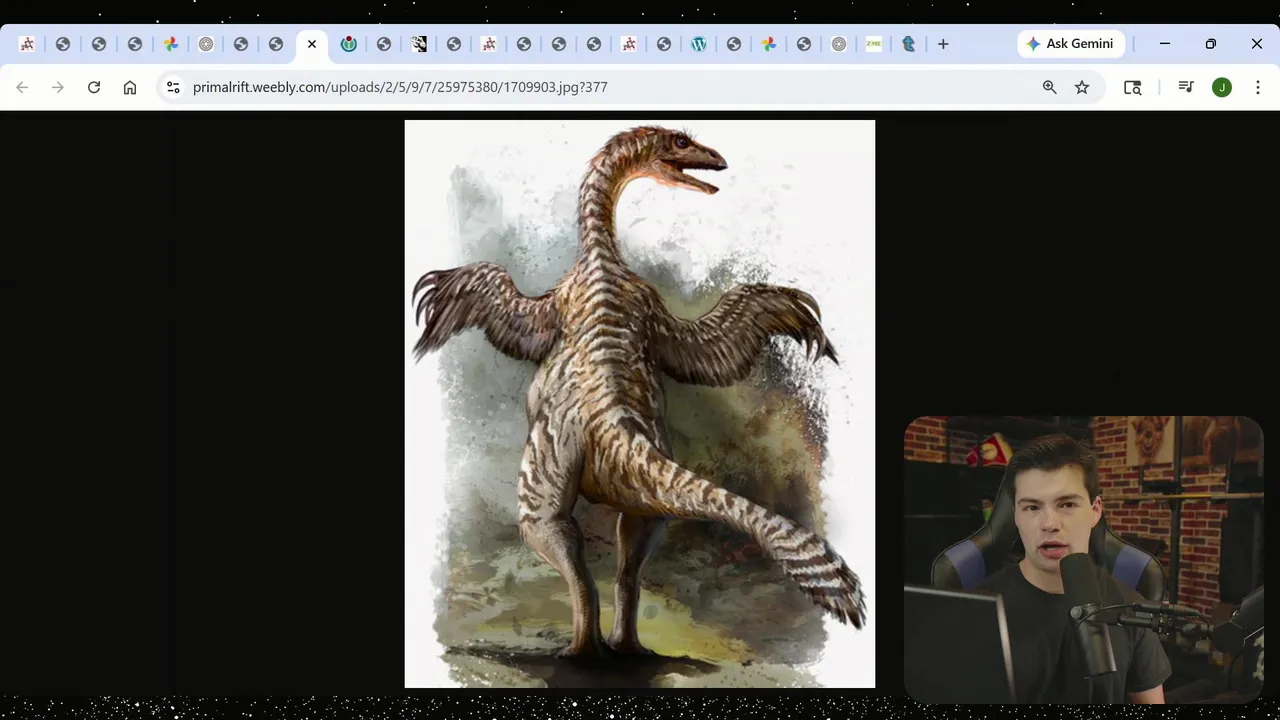
Task: Open a new tab with plus button
Action: (x=943, y=44)
